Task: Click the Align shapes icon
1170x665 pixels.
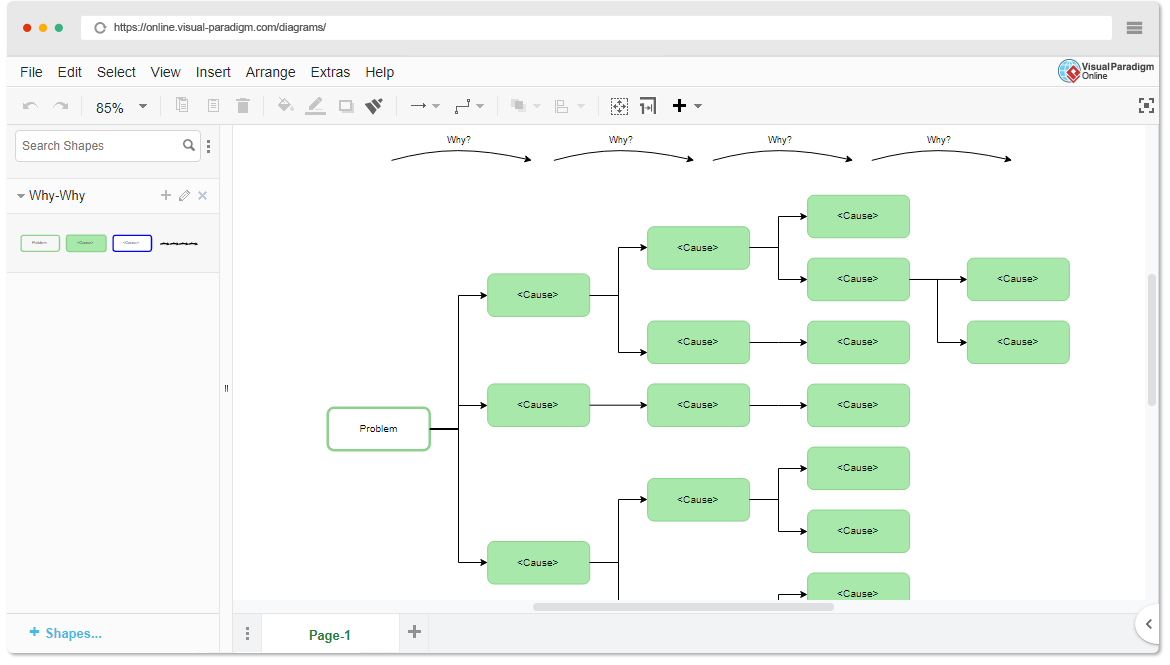Action: (562, 106)
